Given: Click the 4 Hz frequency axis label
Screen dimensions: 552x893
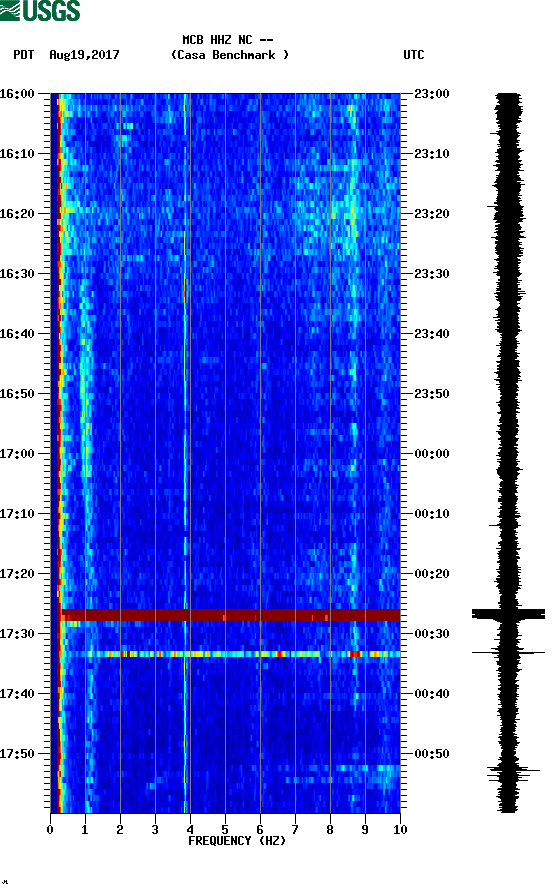Looking at the screenshot, I should 190,829.
